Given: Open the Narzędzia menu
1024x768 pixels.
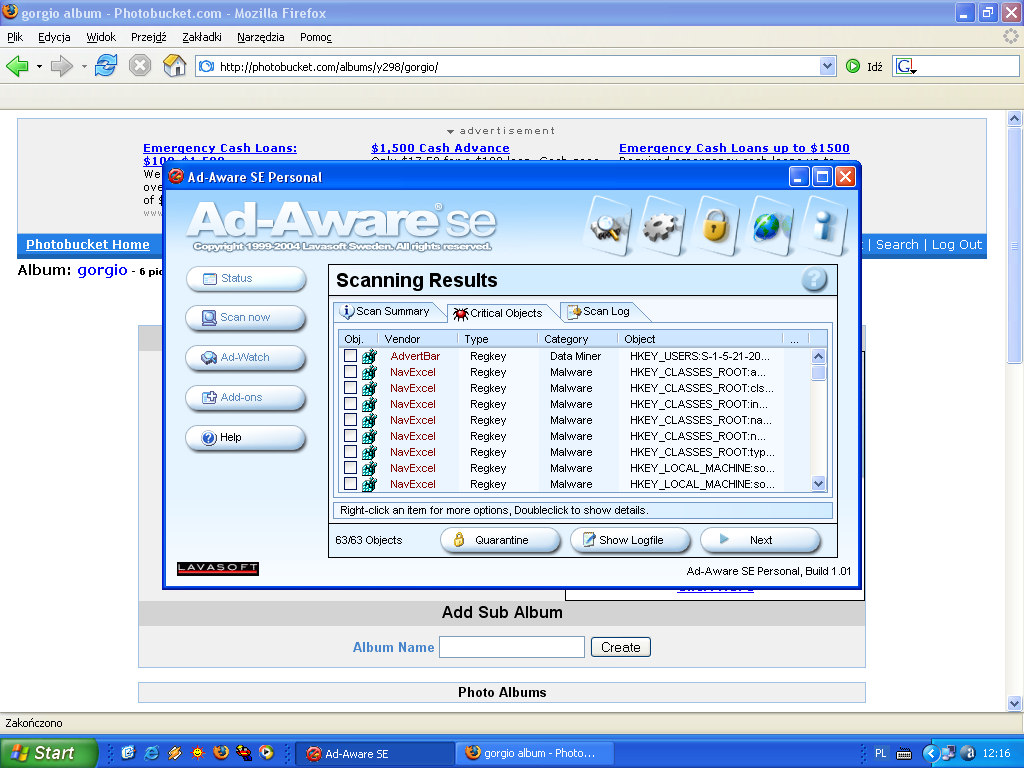Looking at the screenshot, I should pos(261,37).
